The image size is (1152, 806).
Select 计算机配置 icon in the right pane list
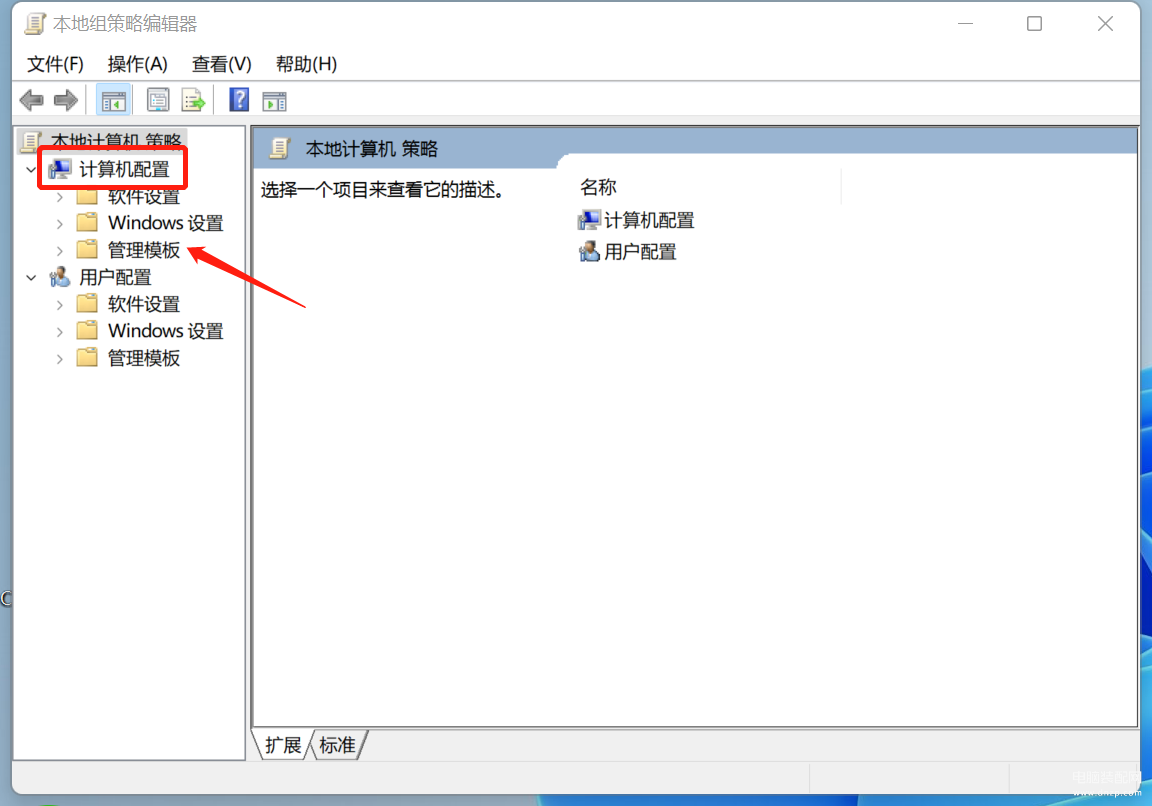588,220
